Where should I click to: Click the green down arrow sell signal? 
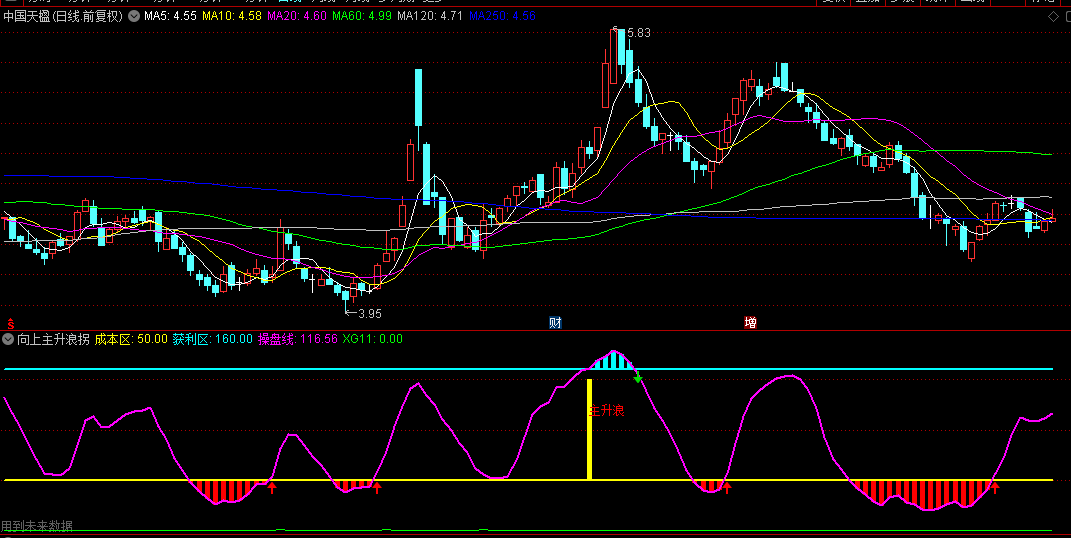(638, 379)
